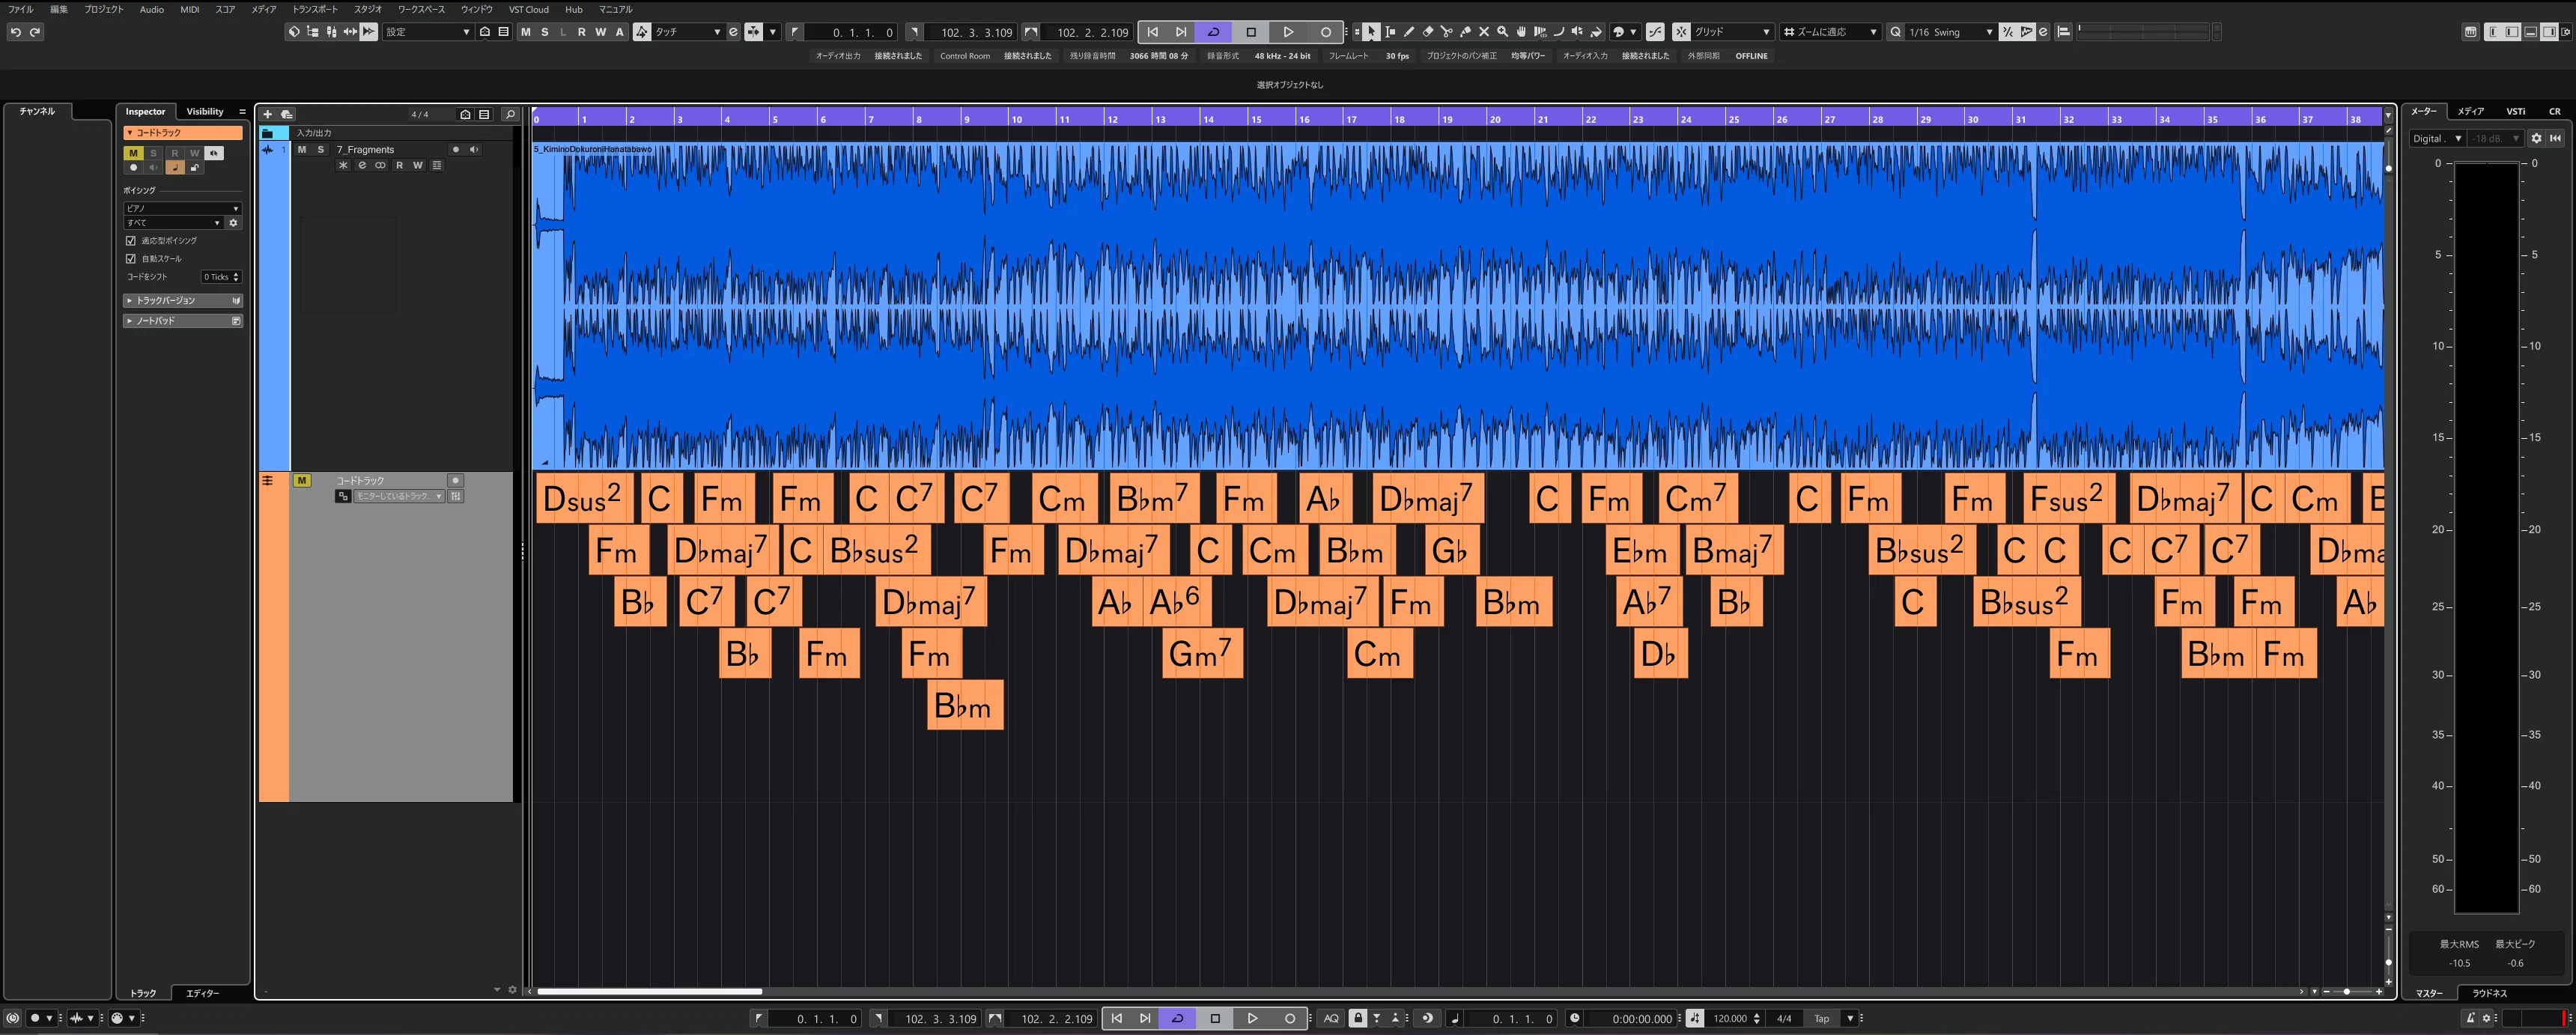Open the ピアノ voicing dropdown

[182, 208]
